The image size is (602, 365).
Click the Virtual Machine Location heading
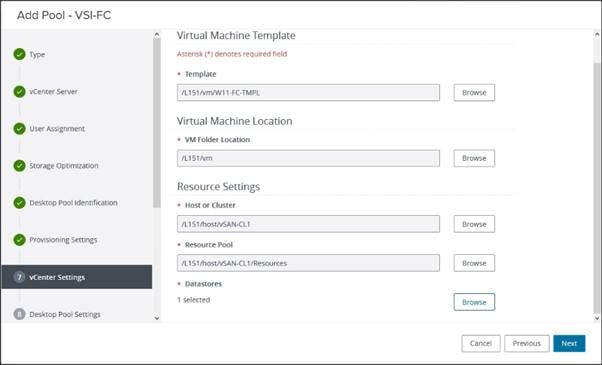pos(235,121)
